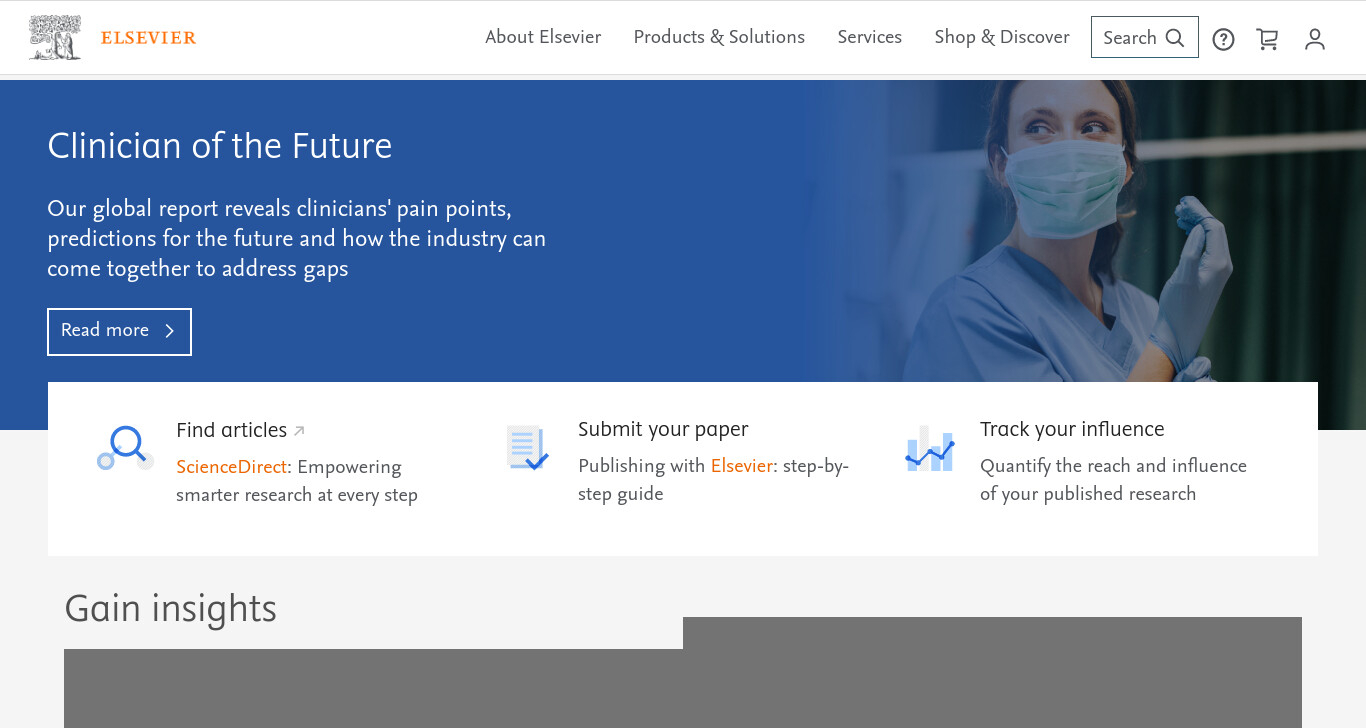Follow the orange Elsevier publishing link
The image size is (1366, 728).
click(742, 466)
